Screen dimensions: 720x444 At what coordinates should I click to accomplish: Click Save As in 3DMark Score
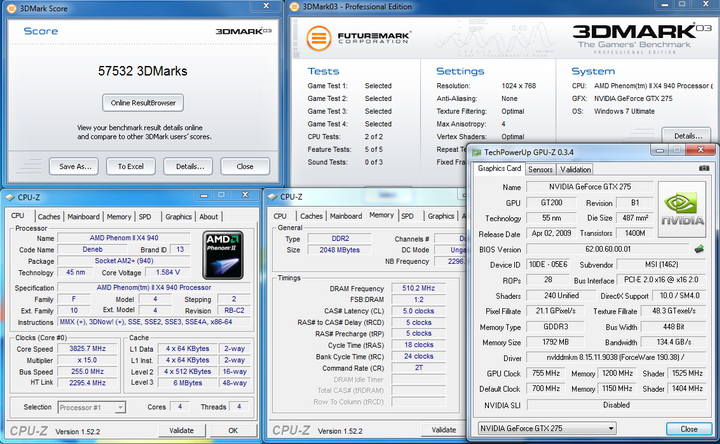coord(75,167)
